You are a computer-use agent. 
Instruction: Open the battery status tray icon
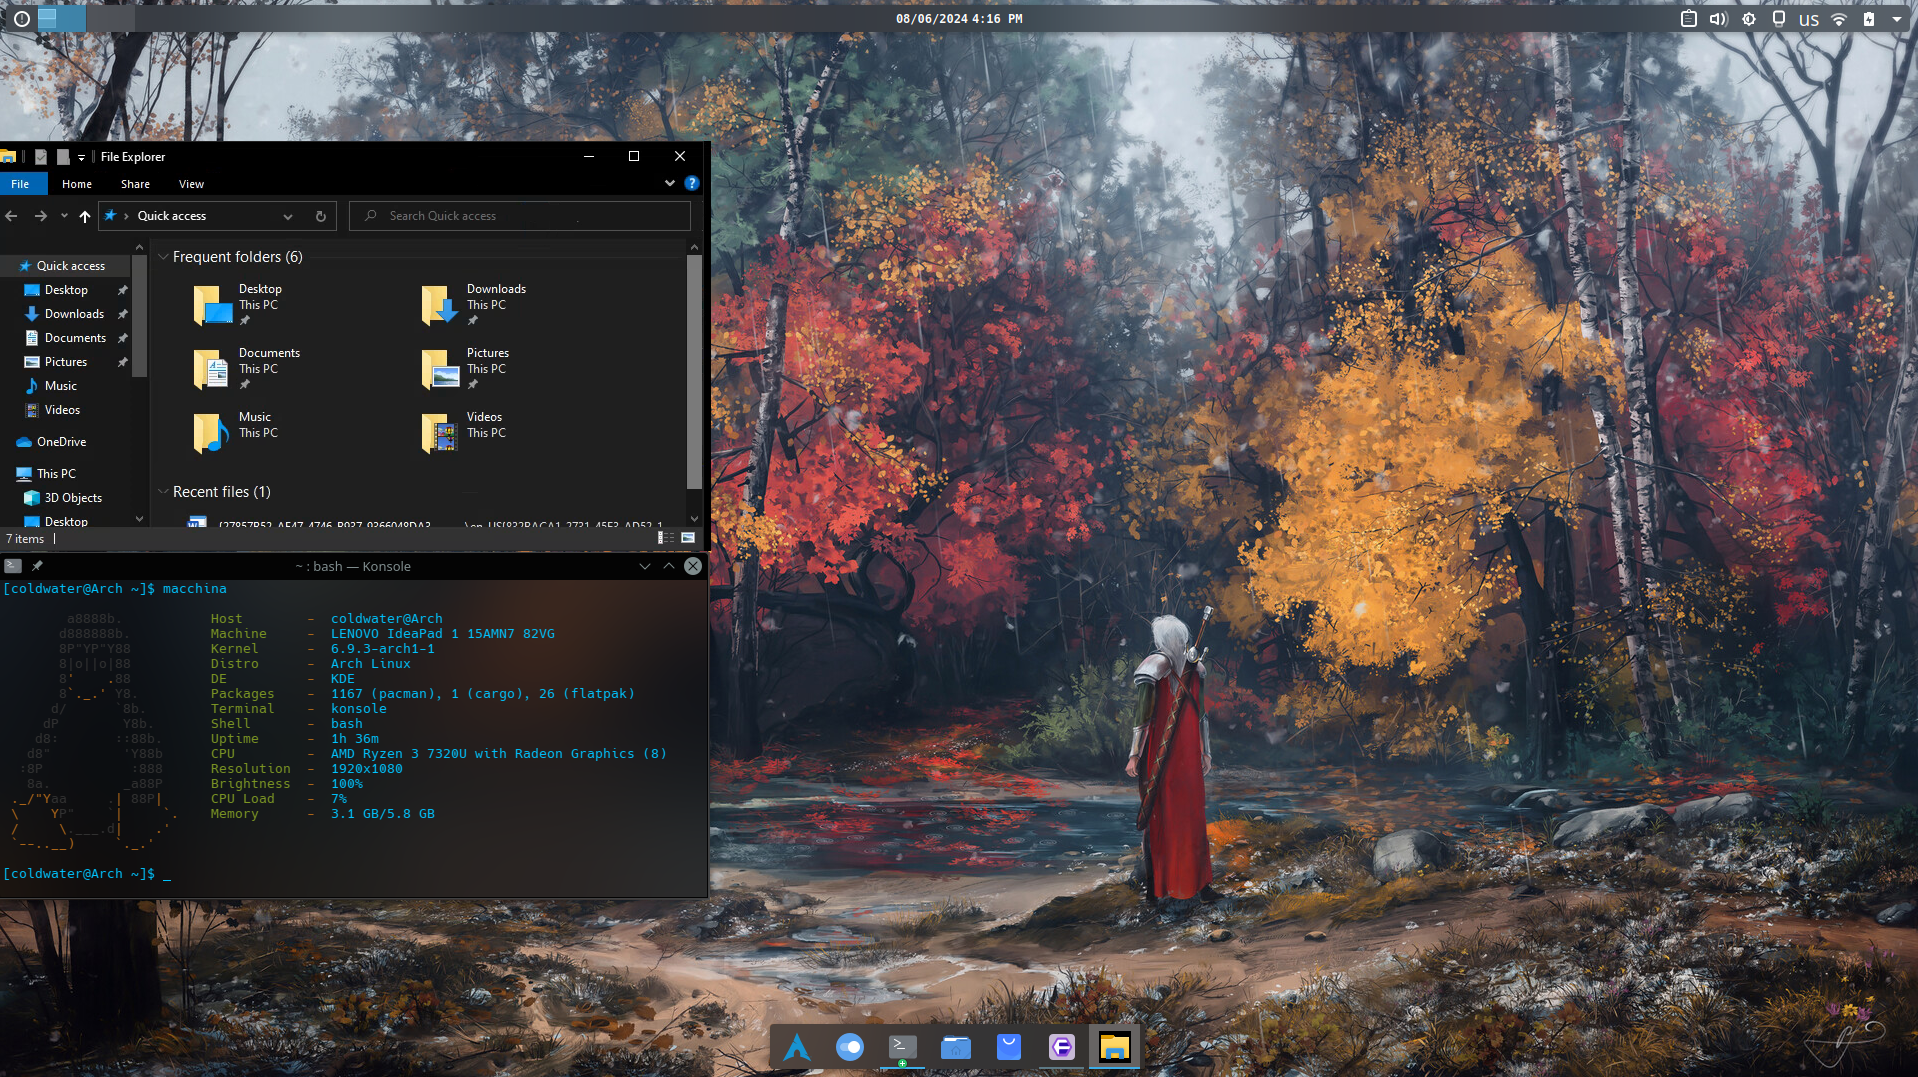(1869, 19)
